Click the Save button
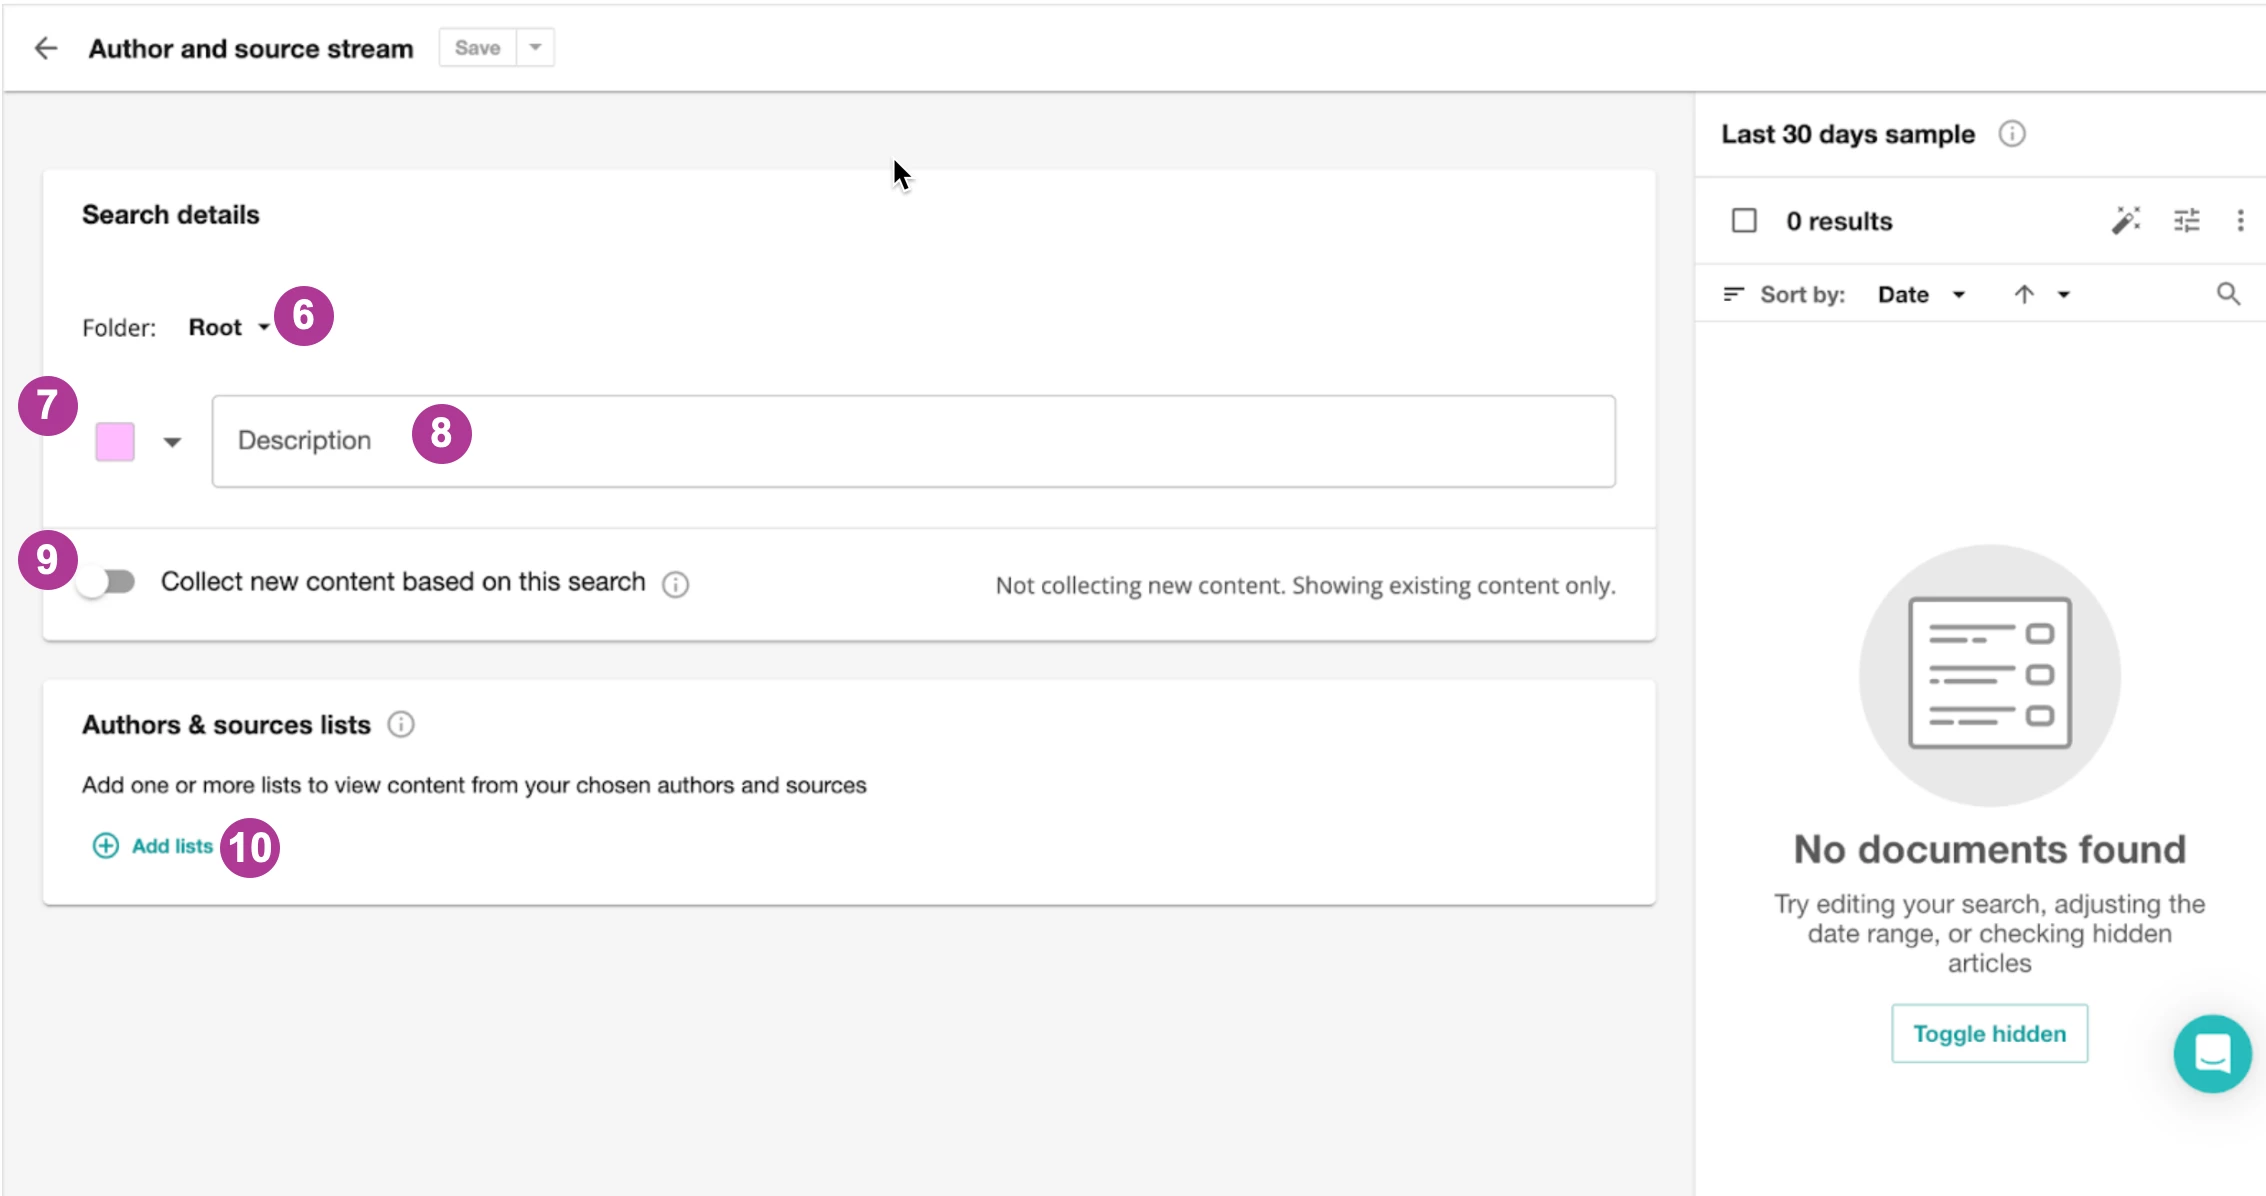 click(477, 48)
